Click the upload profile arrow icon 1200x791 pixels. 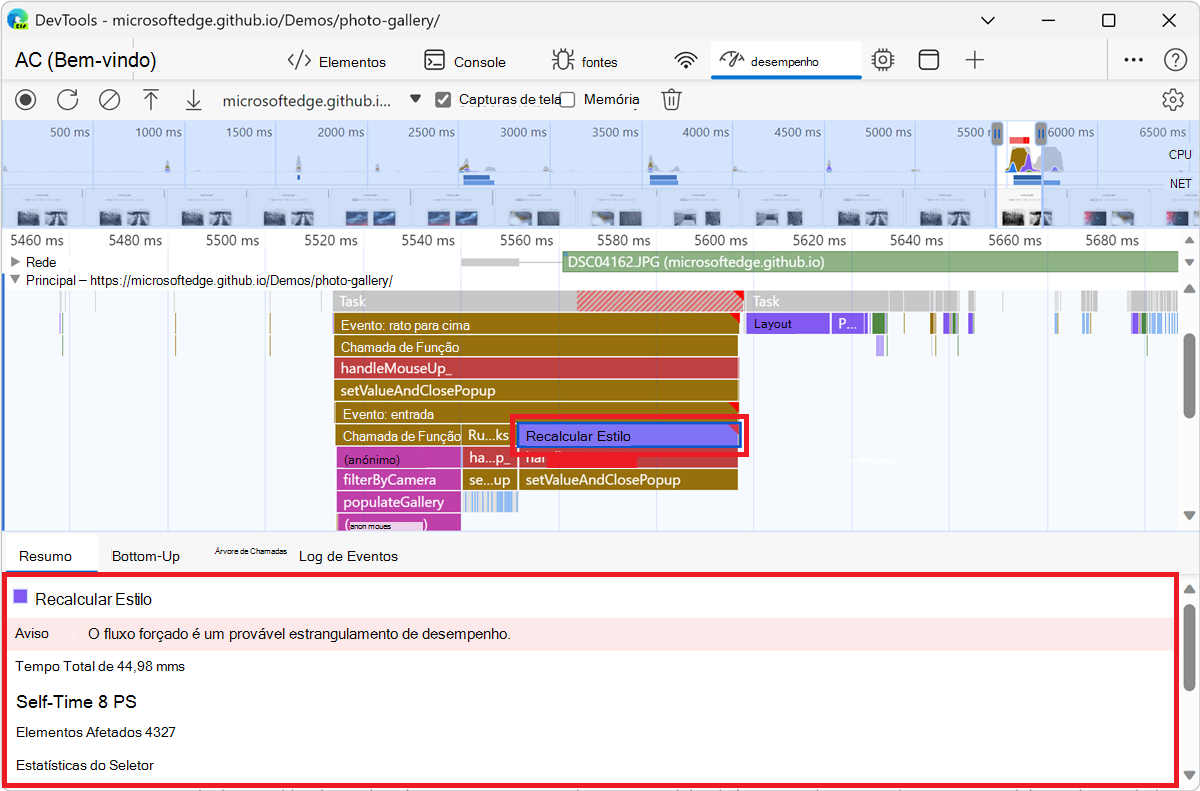(x=151, y=100)
